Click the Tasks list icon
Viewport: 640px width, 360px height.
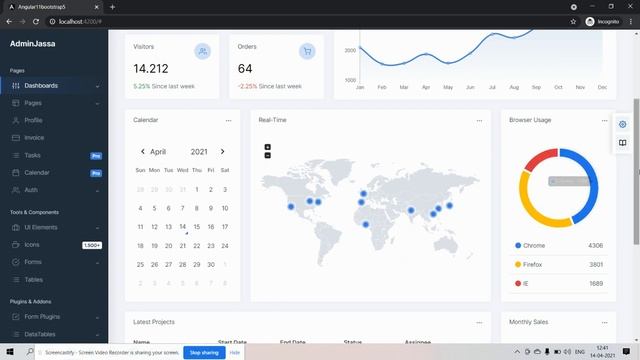point(16,156)
